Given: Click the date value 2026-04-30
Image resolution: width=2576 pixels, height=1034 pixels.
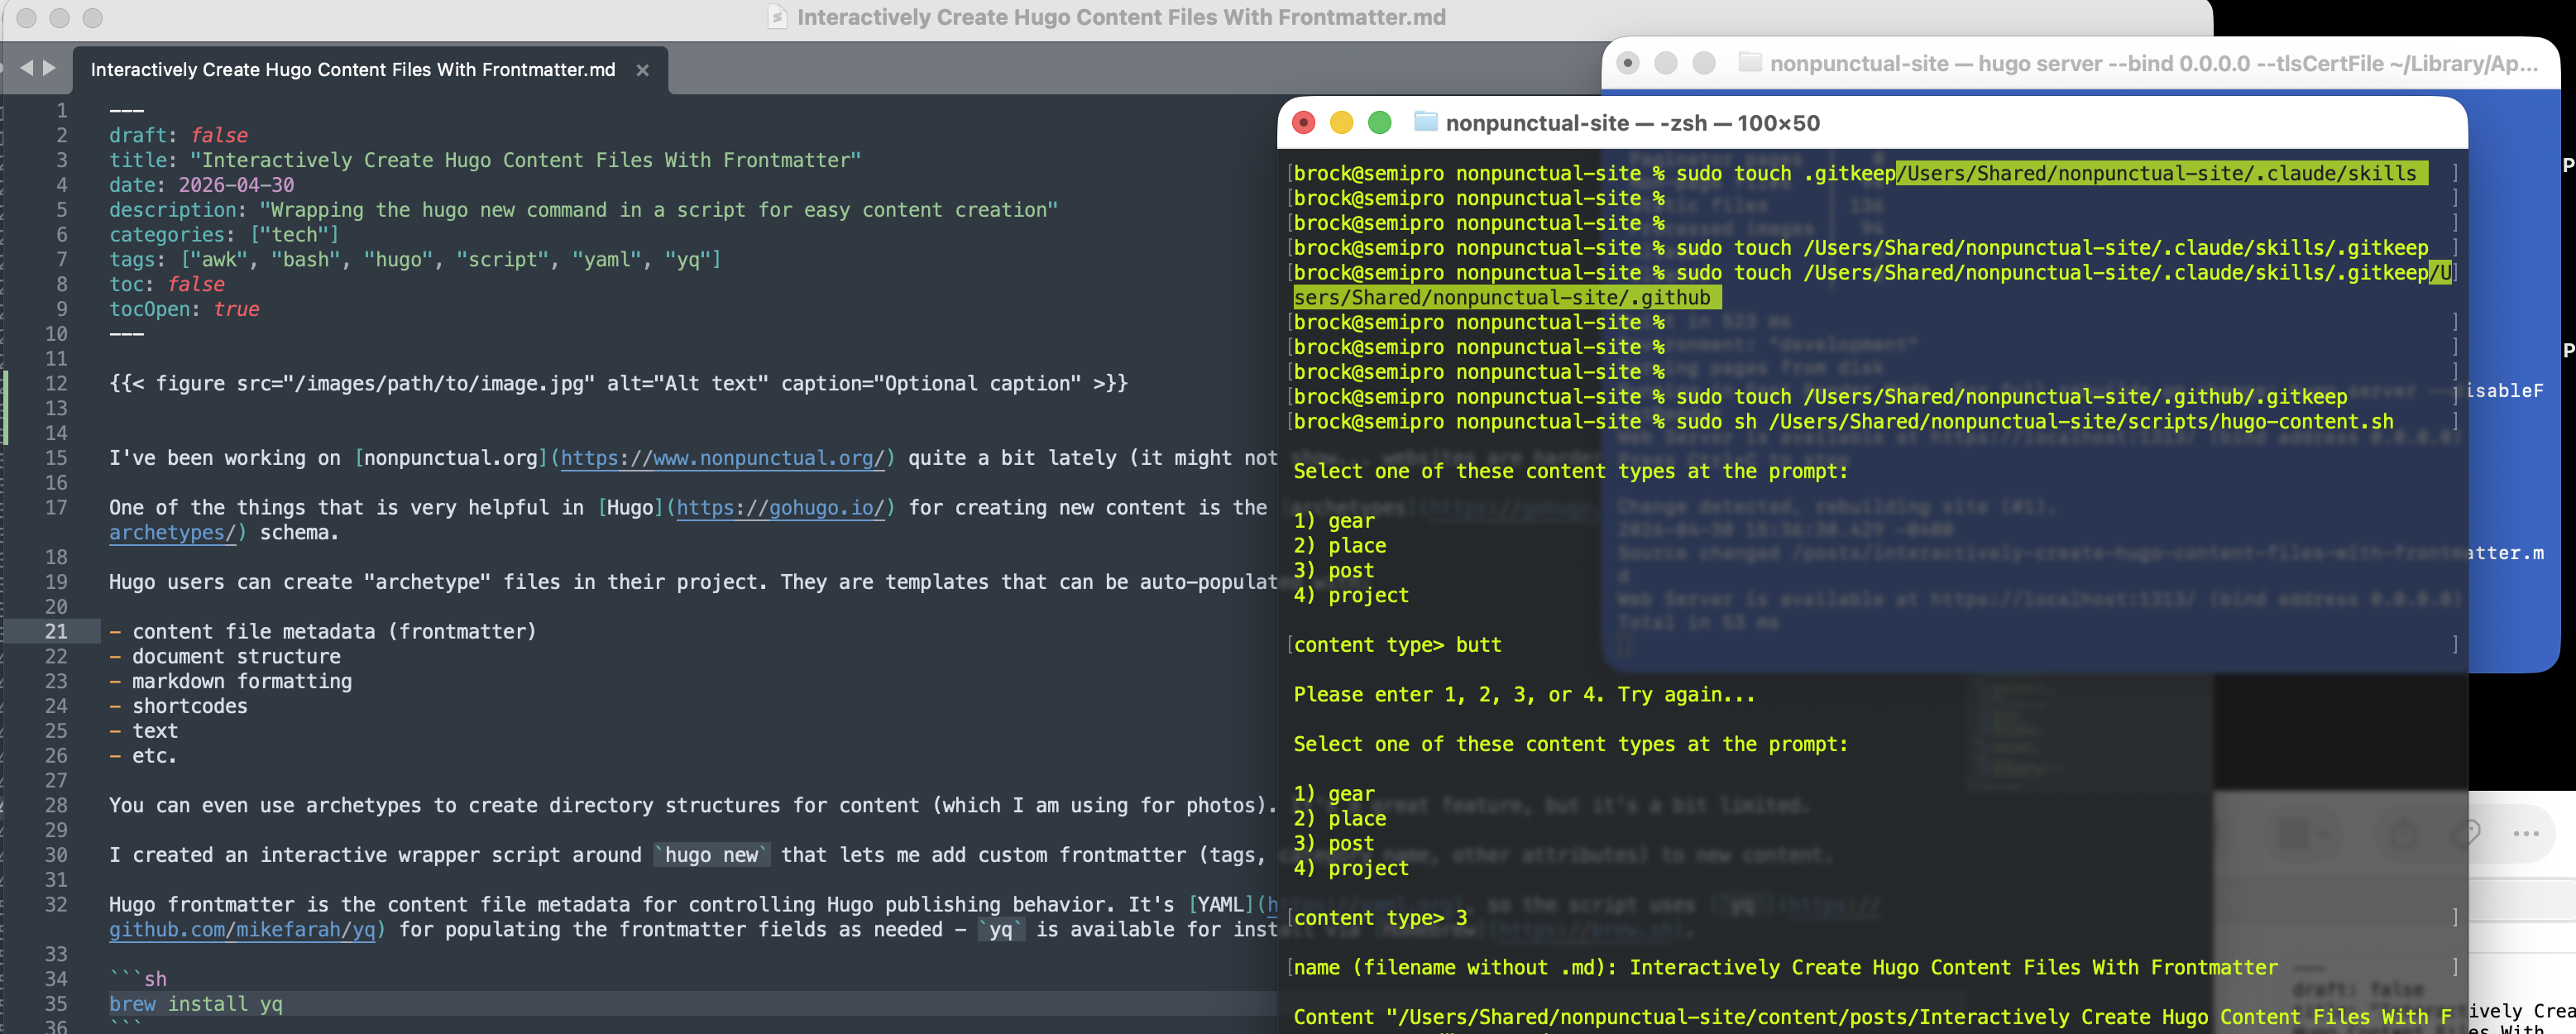Looking at the screenshot, I should pos(236,185).
